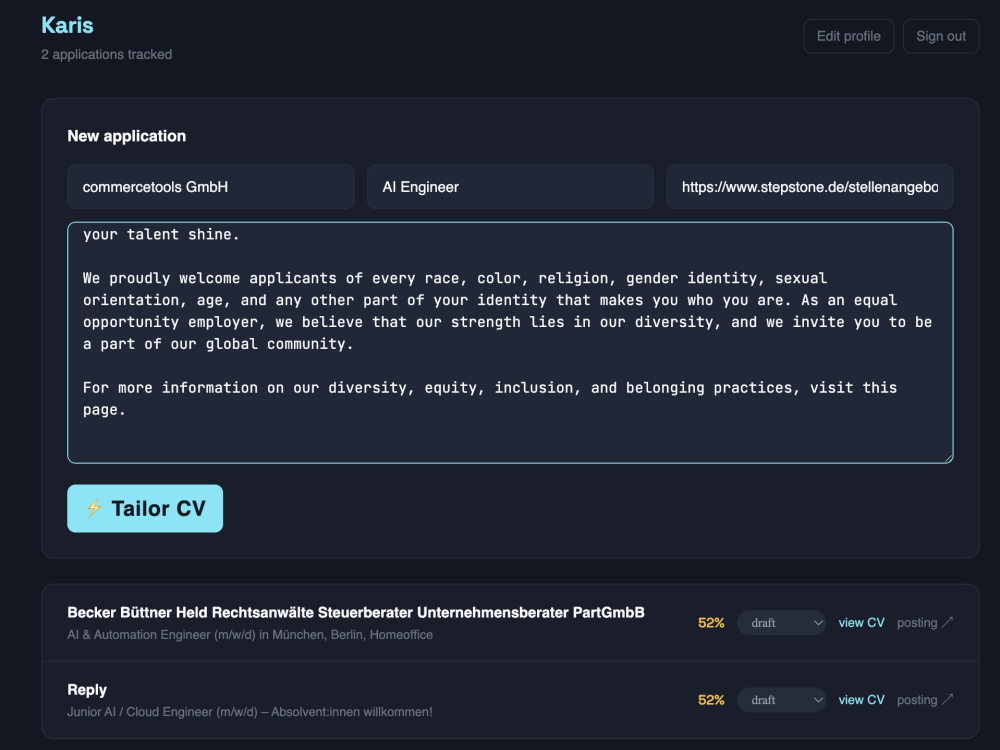The image size is (1000, 750).
Task: Click inside the job description textarea
Action: click(x=510, y=342)
